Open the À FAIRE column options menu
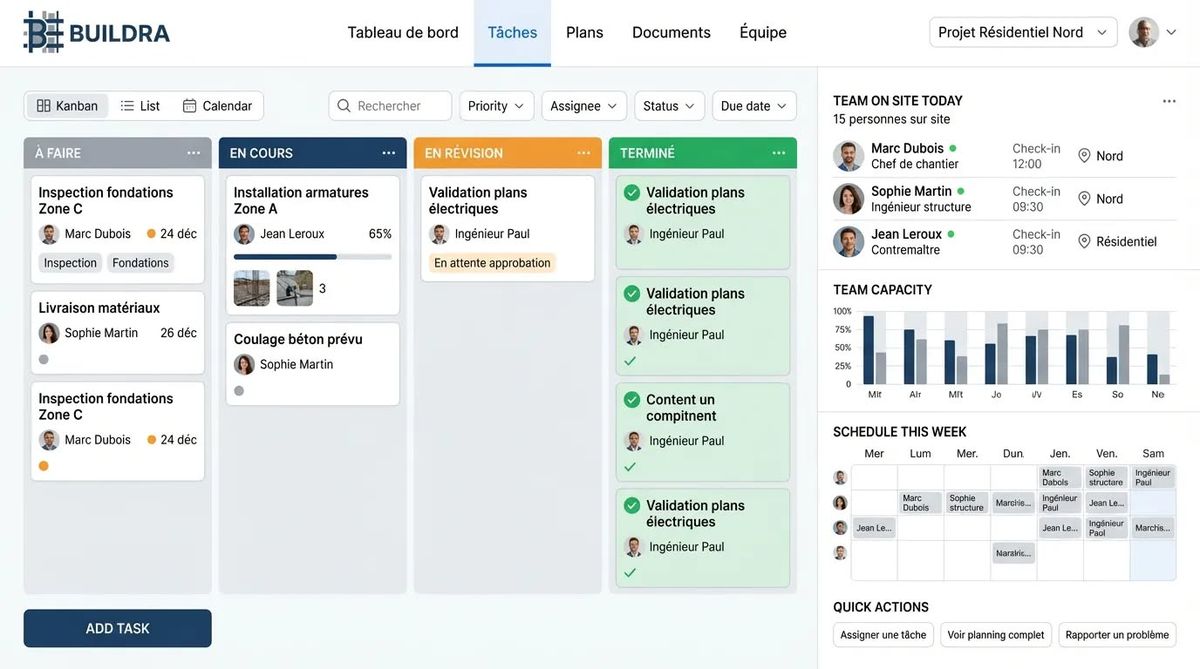 pyautogui.click(x=194, y=153)
